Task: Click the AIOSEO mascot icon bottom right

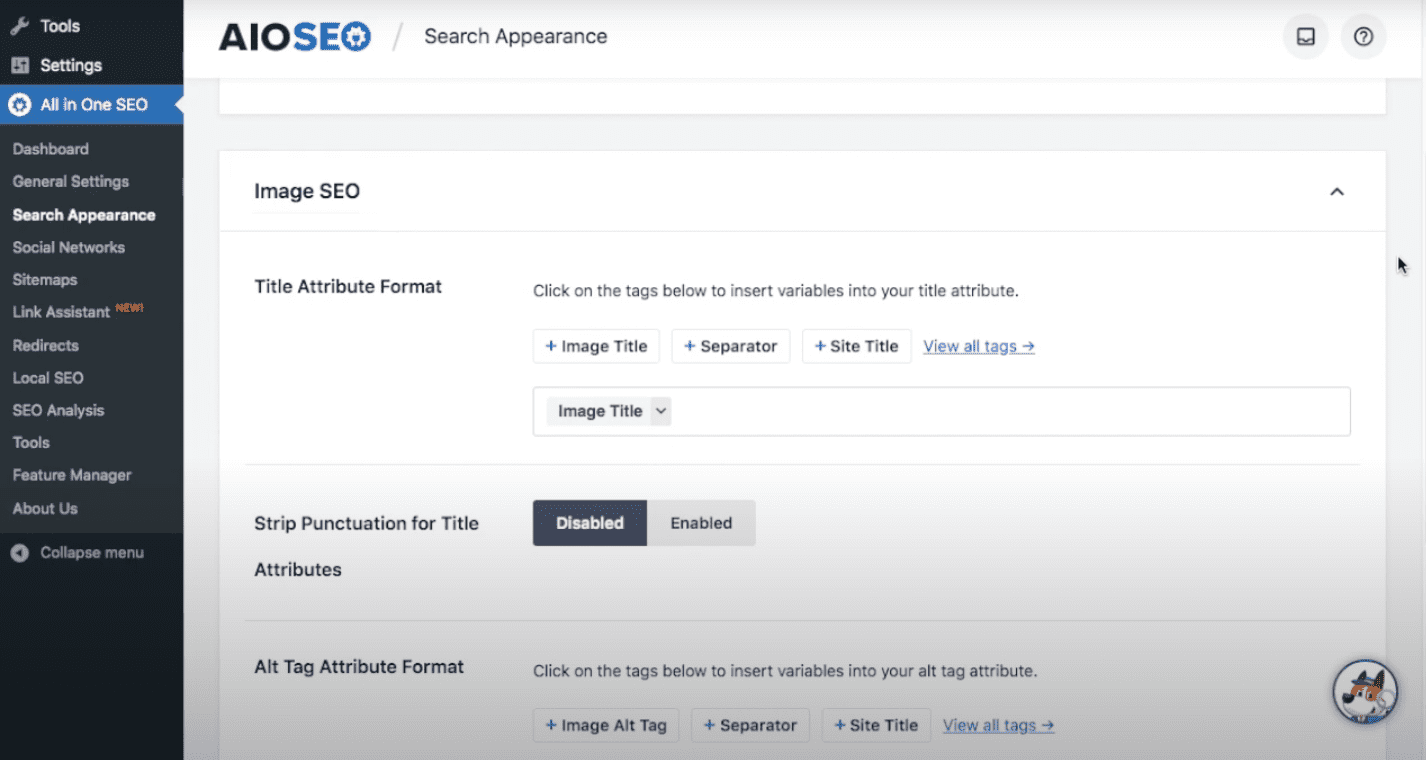Action: (x=1364, y=691)
